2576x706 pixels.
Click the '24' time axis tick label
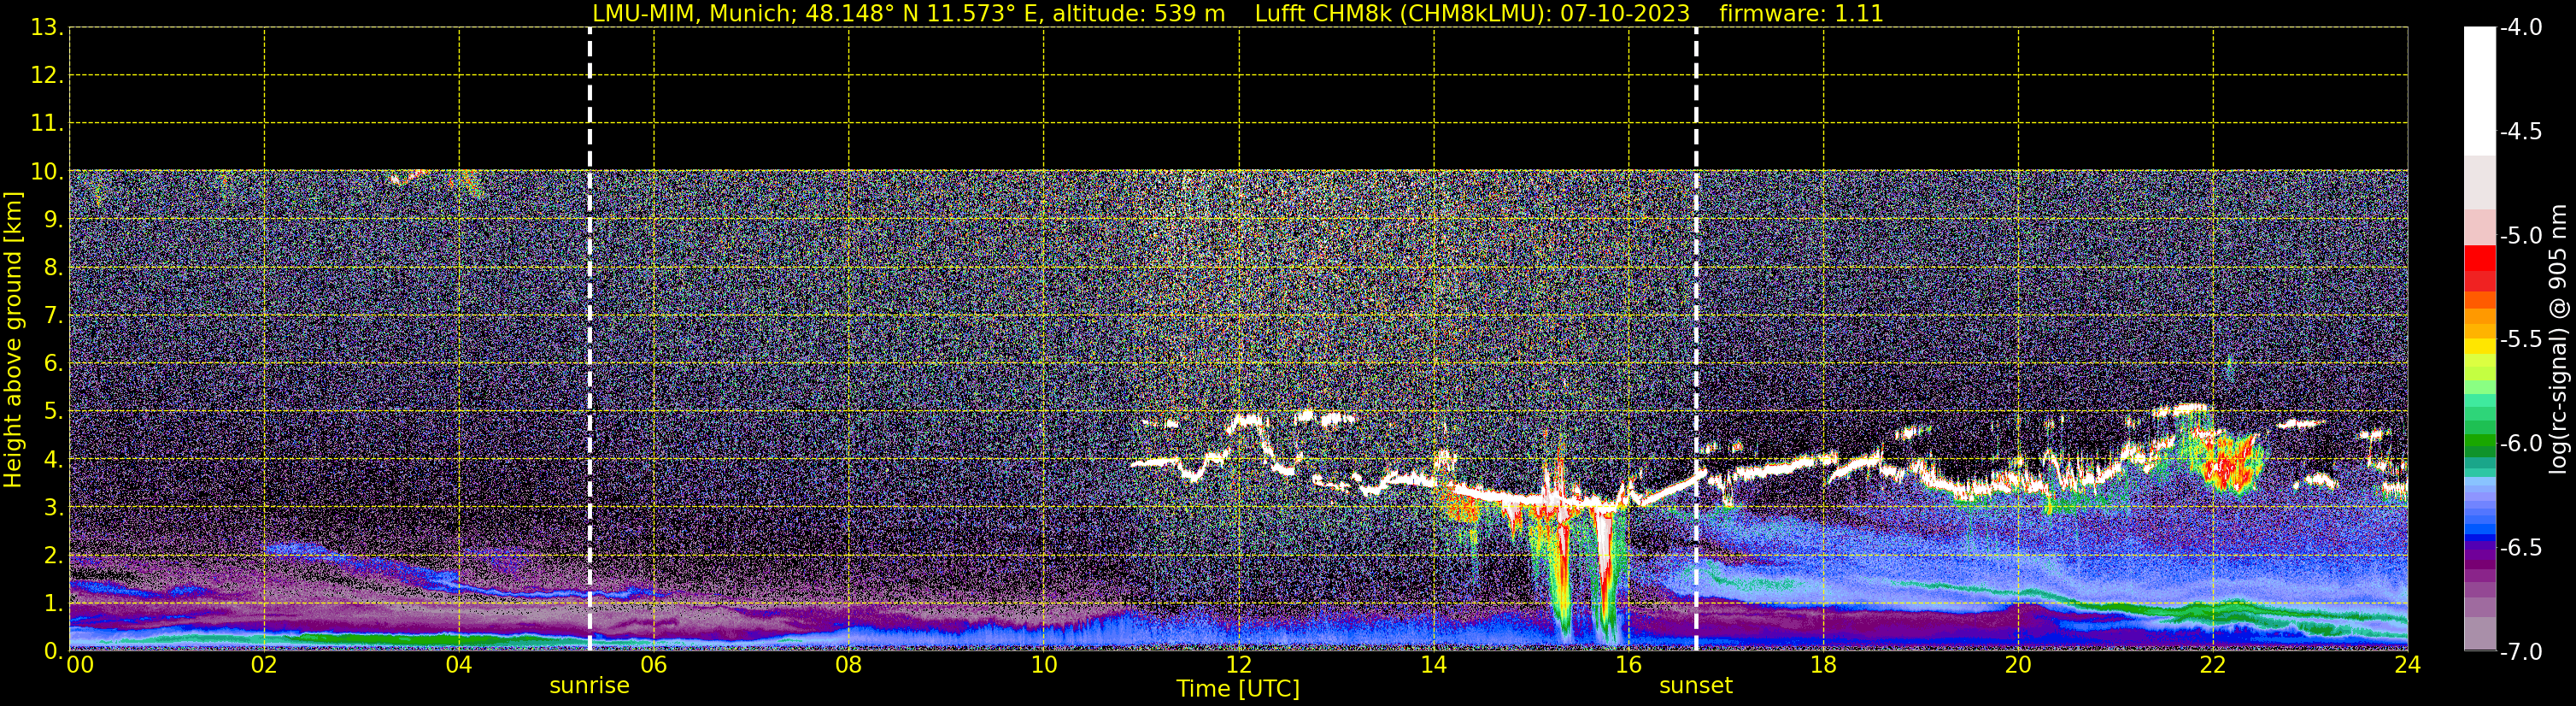pyautogui.click(x=2408, y=665)
